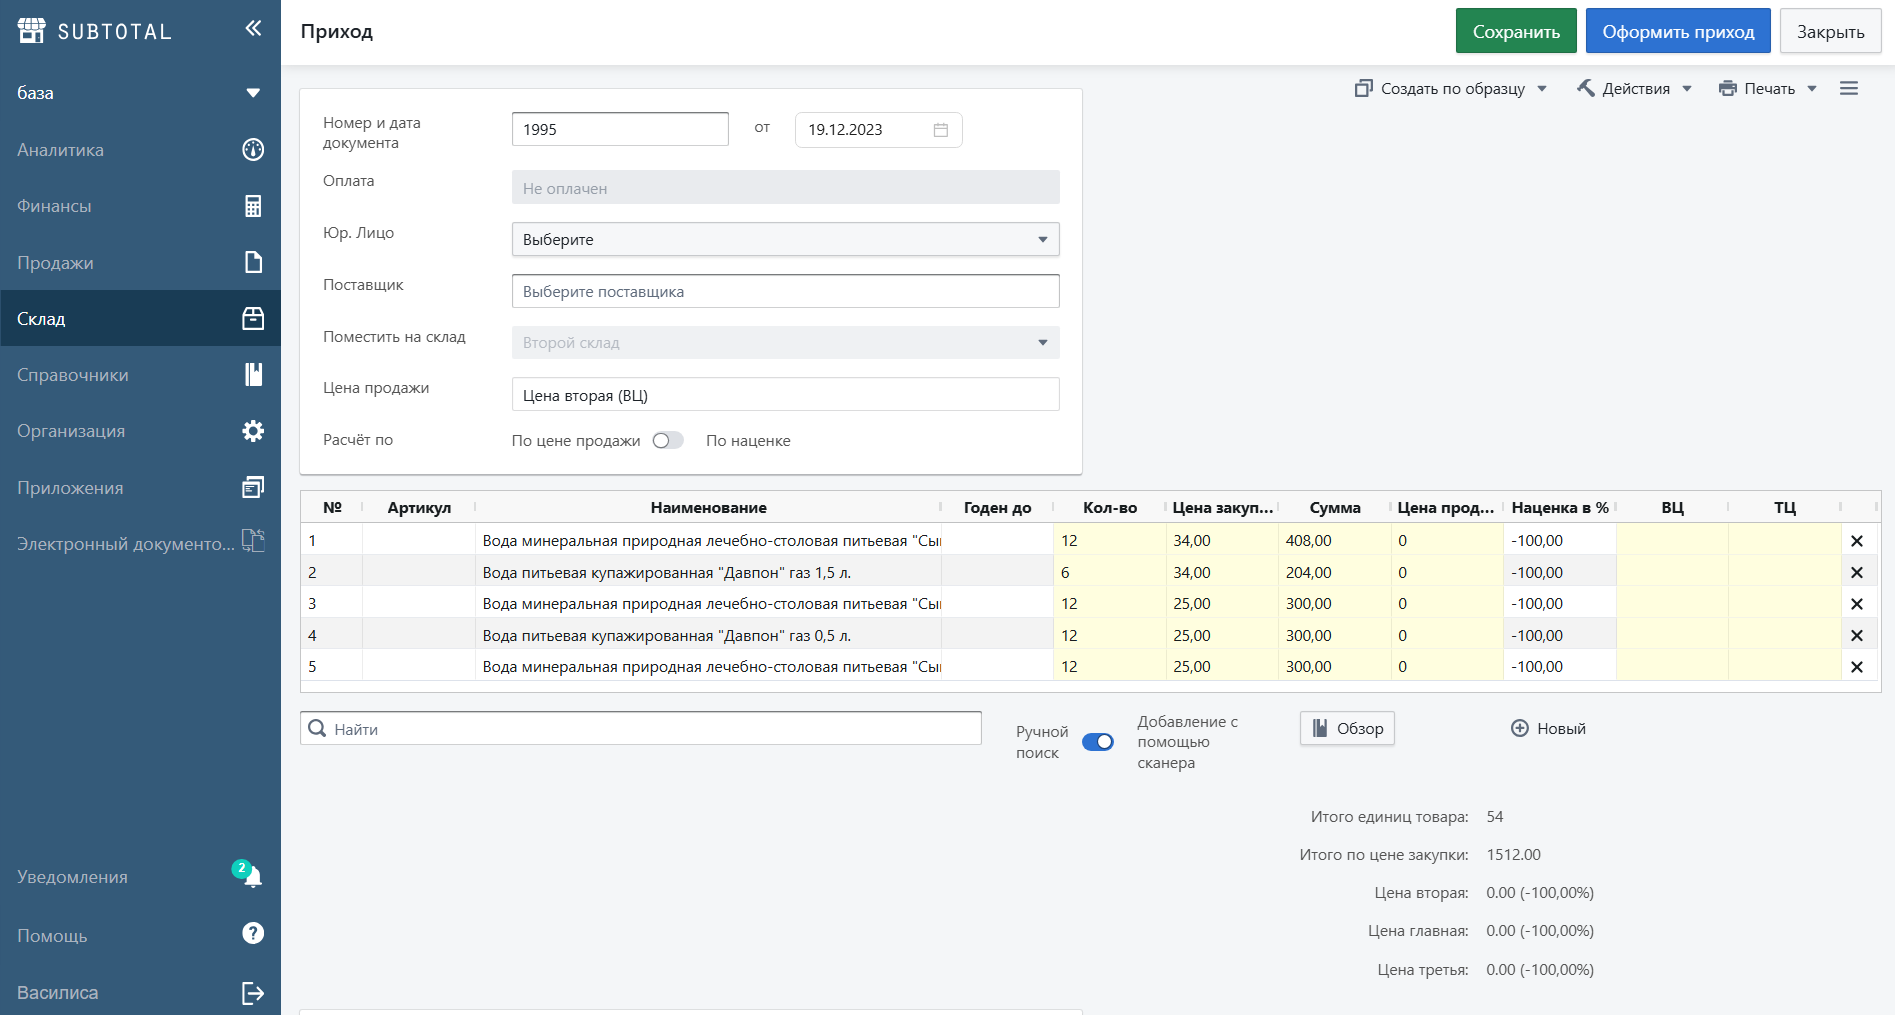Open the Продажи sidebar section
This screenshot has height=1015, width=1895.
pos(140,263)
